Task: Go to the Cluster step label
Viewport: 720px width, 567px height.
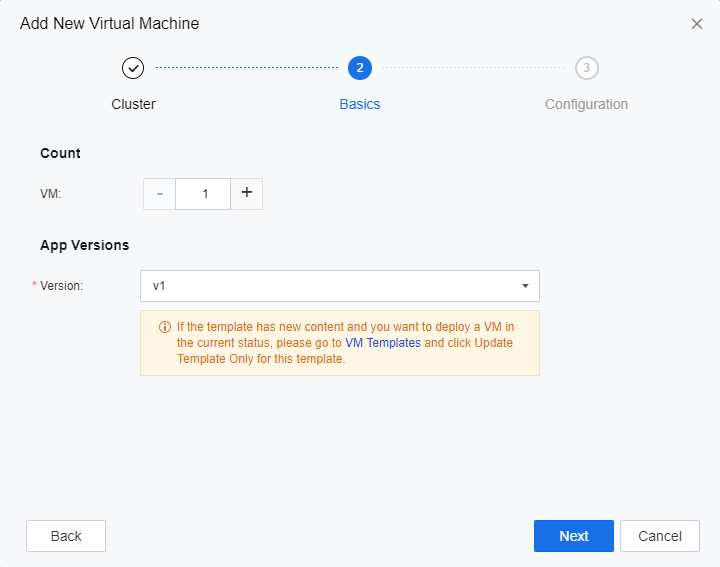Action: point(133,104)
